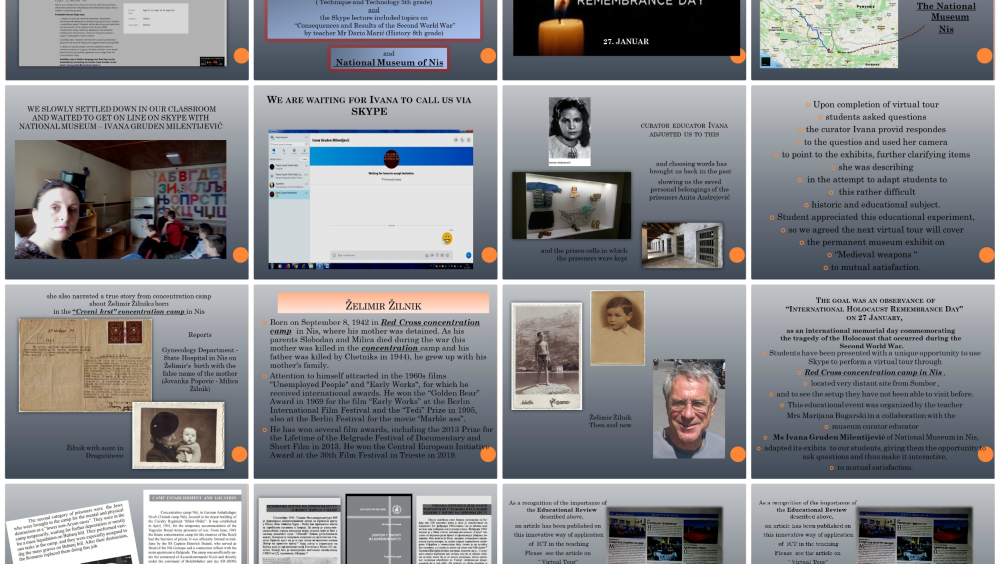The image size is (1000, 564).
Task: Select the slide with Anita Andrejević's belongings
Action: (x=624, y=182)
